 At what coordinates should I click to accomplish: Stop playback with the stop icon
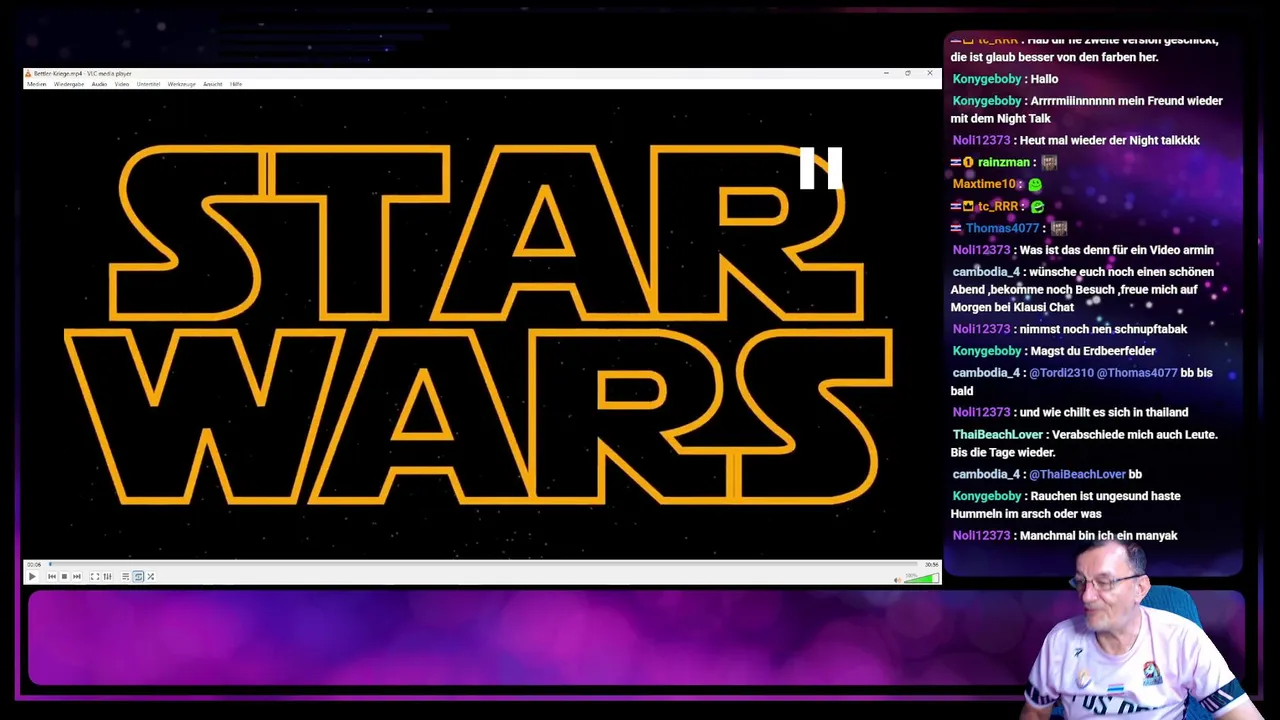pos(64,576)
